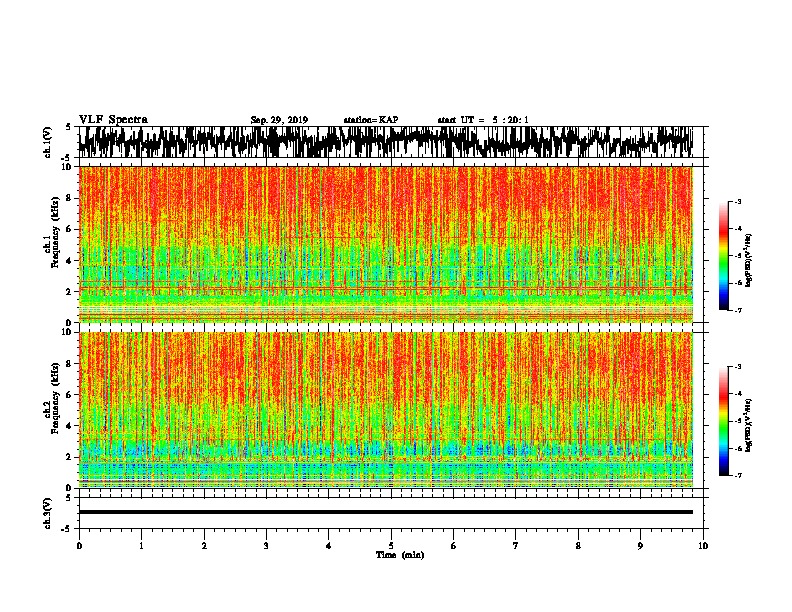Screen dimensions: 792x612
Task: Click the 'ch.3(V)' axis label
Action: (48, 513)
